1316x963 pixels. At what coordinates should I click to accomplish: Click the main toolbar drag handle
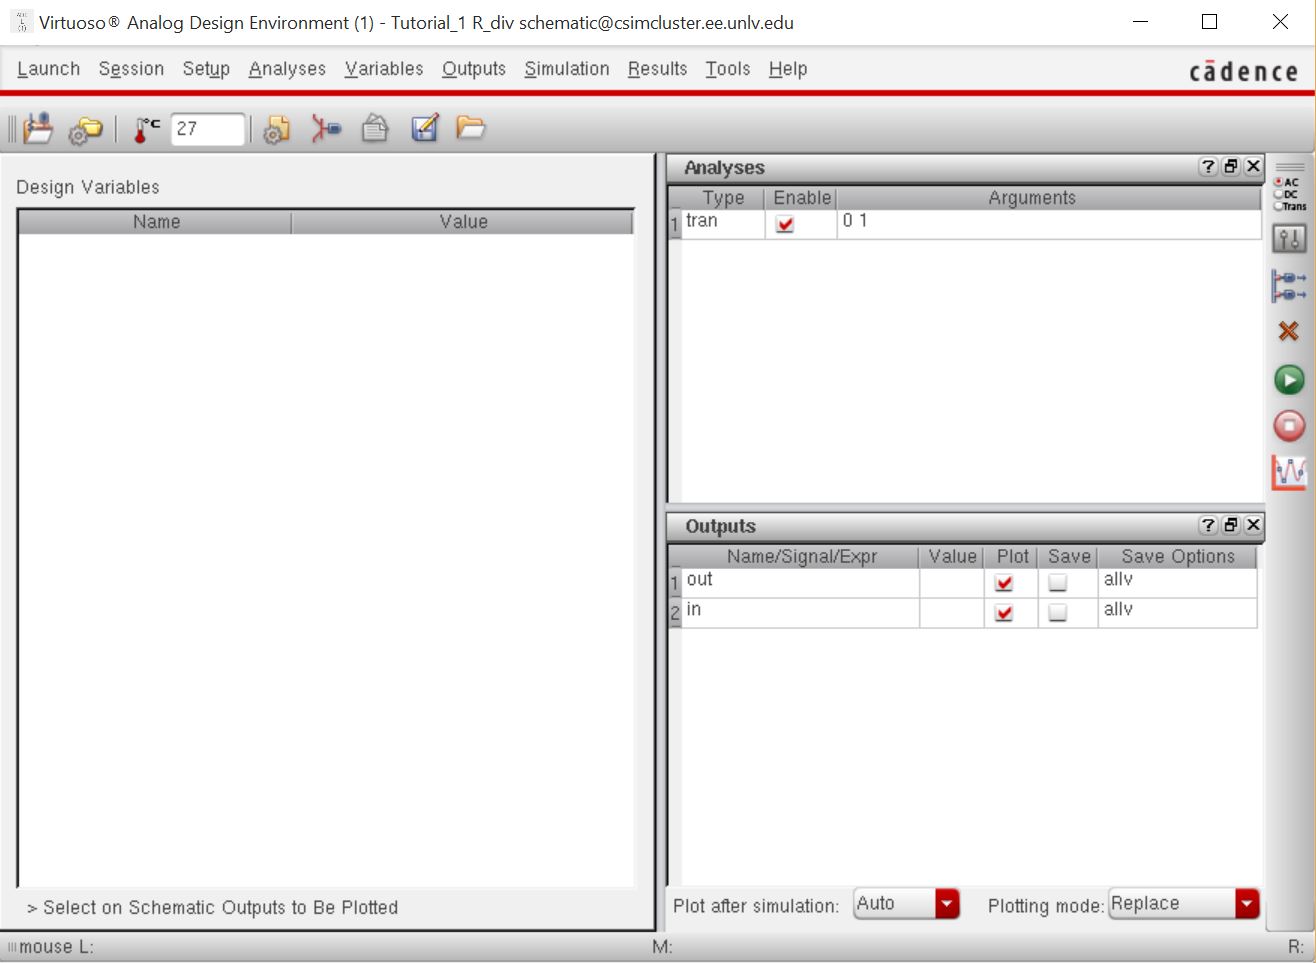click(x=13, y=129)
